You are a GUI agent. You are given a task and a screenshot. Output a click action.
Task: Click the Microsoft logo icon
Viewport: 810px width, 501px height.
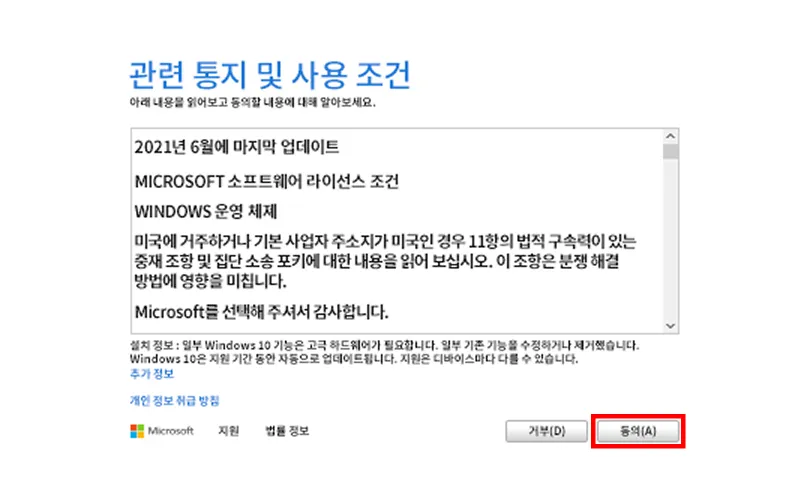pos(137,431)
